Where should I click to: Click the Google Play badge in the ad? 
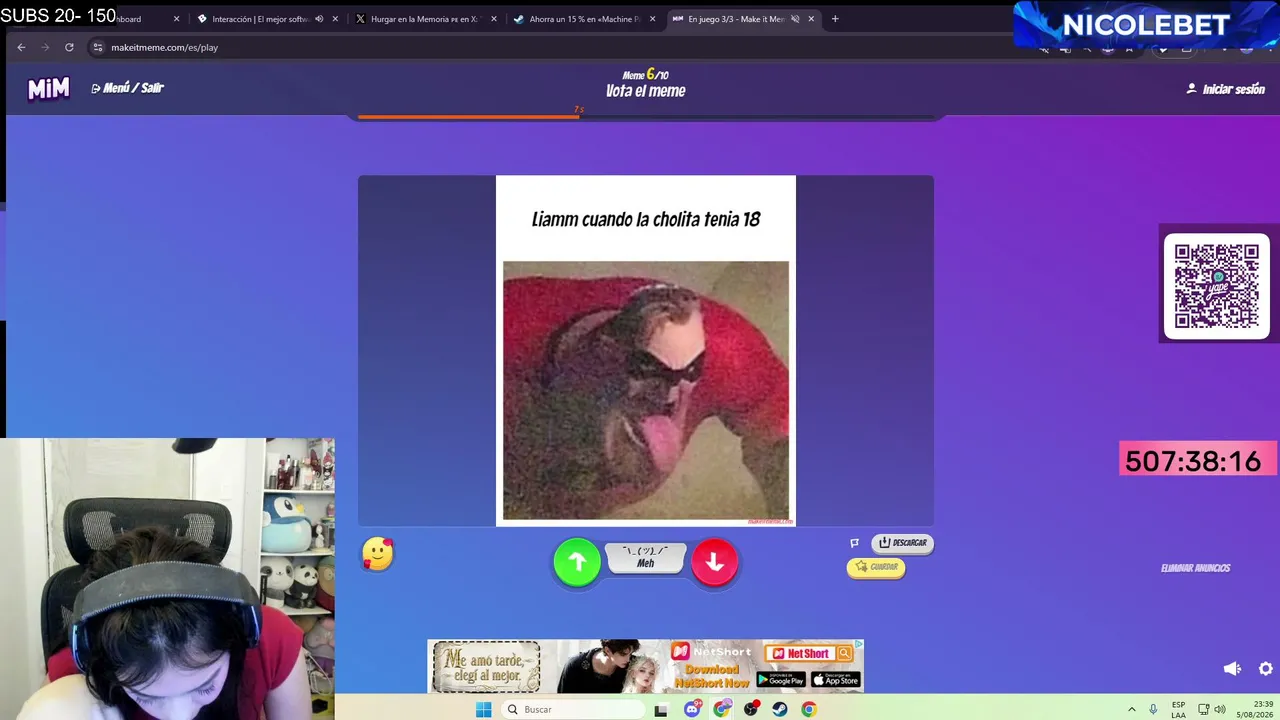click(780, 680)
